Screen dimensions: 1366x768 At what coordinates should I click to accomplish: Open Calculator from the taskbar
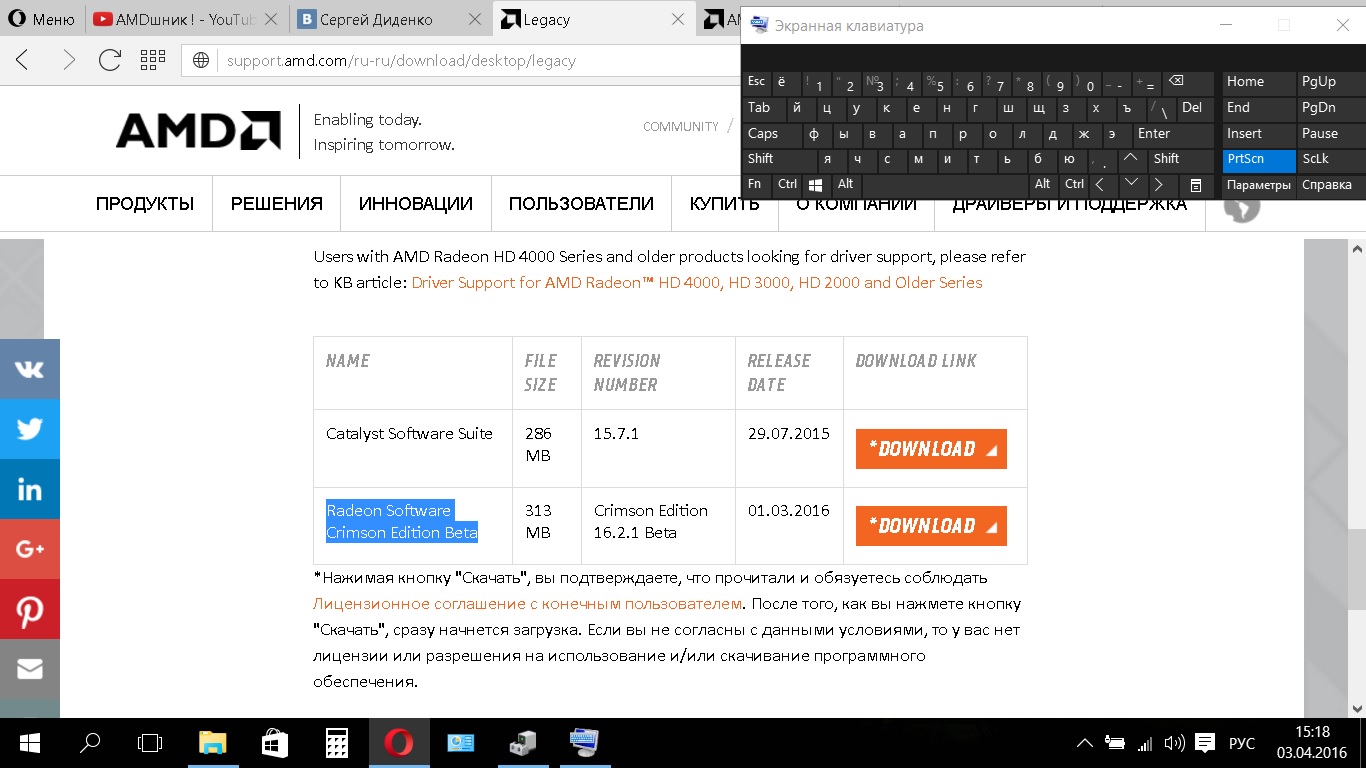pos(336,742)
